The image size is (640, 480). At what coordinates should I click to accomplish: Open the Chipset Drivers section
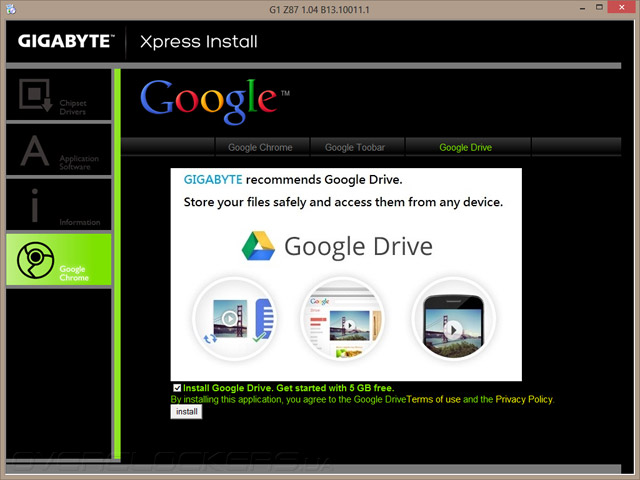click(58, 95)
